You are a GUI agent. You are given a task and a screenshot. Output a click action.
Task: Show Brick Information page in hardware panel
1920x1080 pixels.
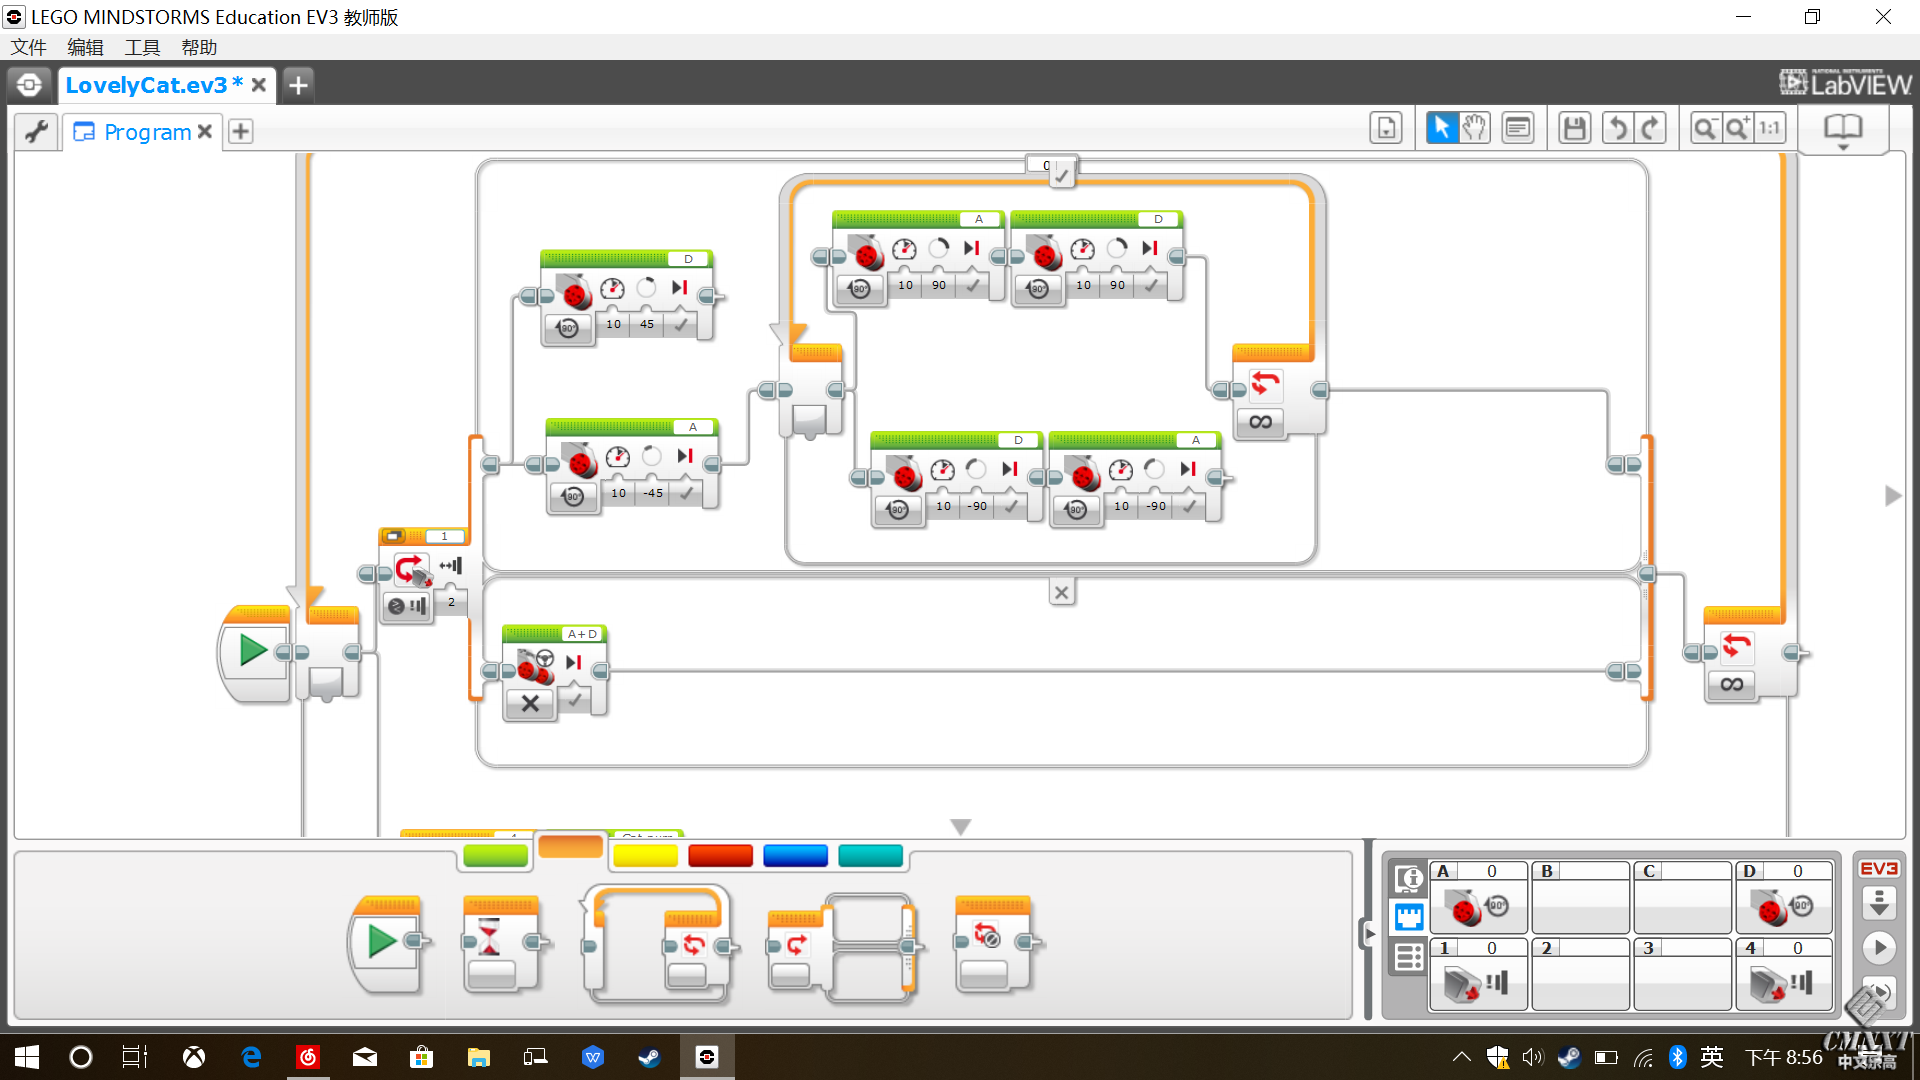pos(1409,878)
